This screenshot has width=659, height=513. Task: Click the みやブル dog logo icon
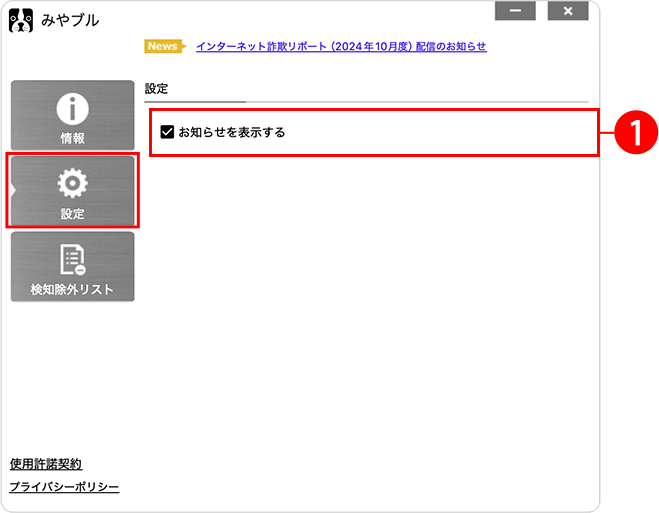coord(21,20)
